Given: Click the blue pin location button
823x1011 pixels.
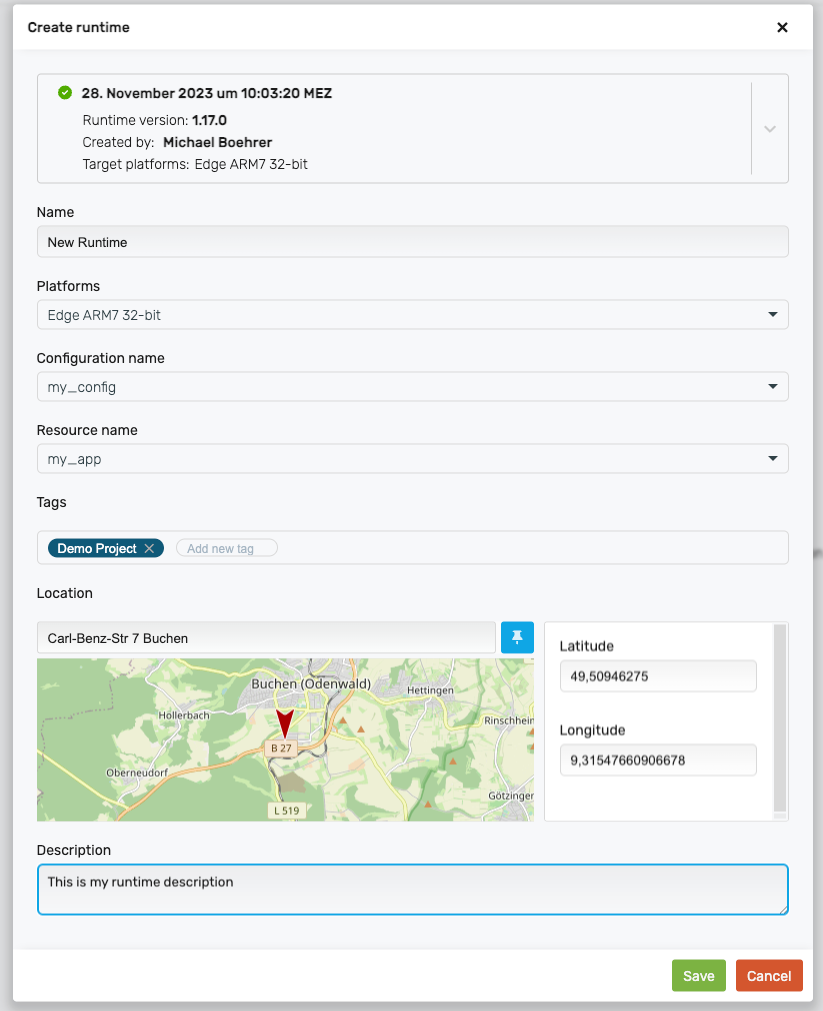Looking at the screenshot, I should click(x=517, y=637).
